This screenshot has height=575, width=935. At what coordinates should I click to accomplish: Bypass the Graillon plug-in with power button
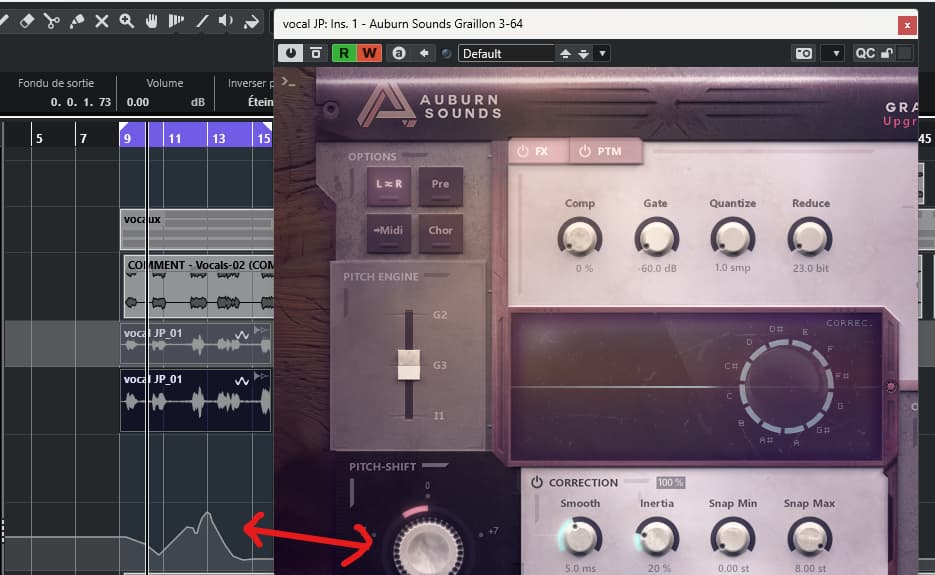pos(290,53)
